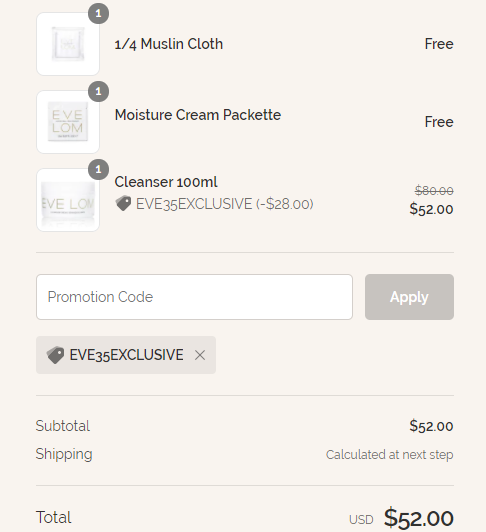Screen dimensions: 486x532
Task: Click the quantity badge on Cleanser
Action: tap(98, 169)
